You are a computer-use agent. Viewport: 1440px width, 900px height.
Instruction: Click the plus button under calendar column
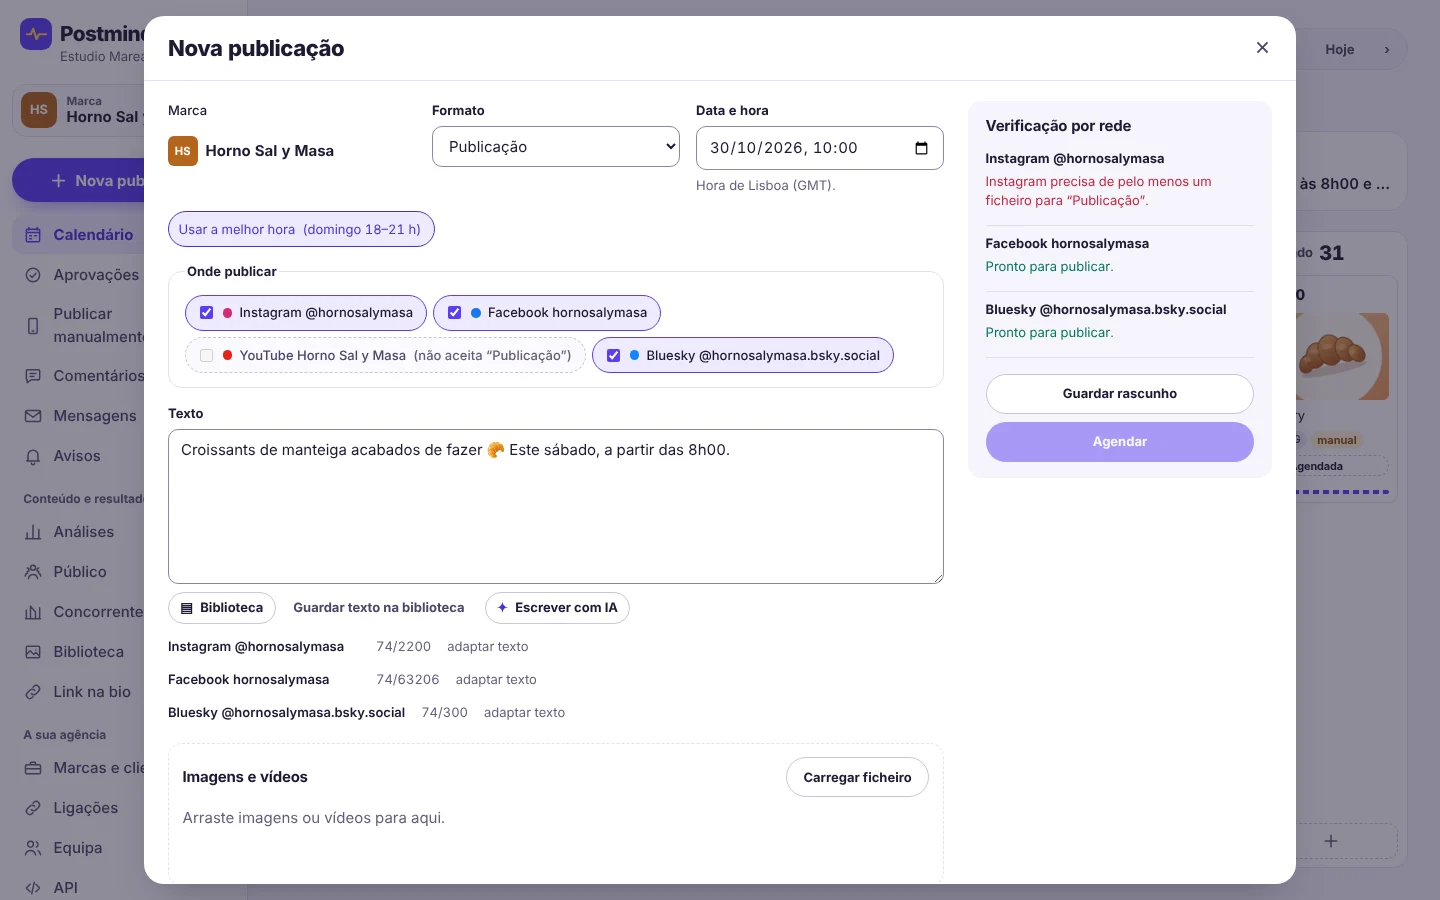point(1331,841)
